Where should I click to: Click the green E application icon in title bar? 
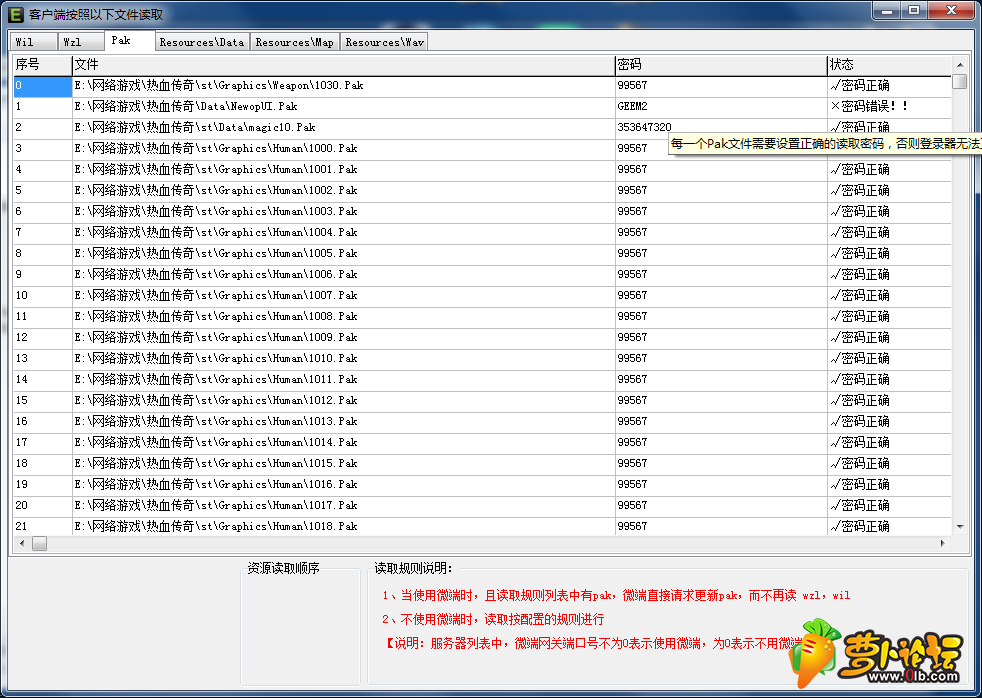[x=15, y=13]
